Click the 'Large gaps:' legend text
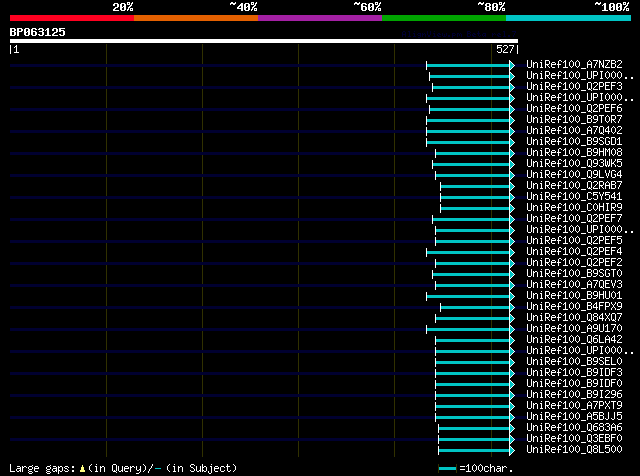Viewport: 640px width, 476px height. [42, 468]
